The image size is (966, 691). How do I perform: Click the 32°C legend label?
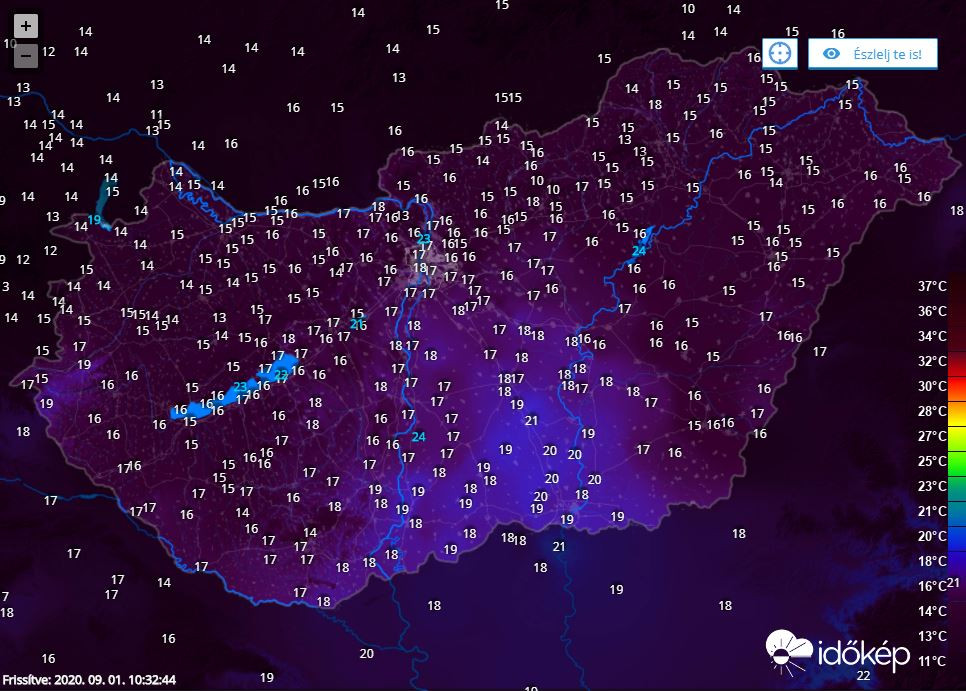point(932,361)
